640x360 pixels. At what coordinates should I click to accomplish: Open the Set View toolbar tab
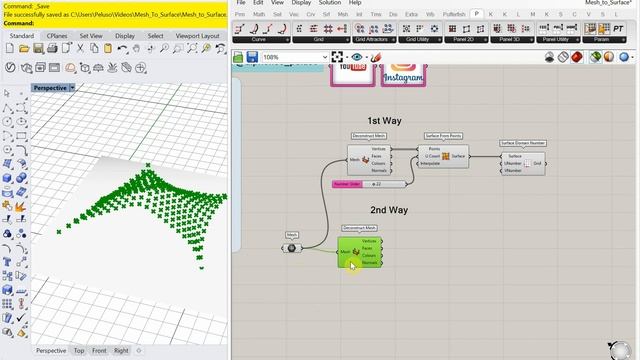point(91,36)
